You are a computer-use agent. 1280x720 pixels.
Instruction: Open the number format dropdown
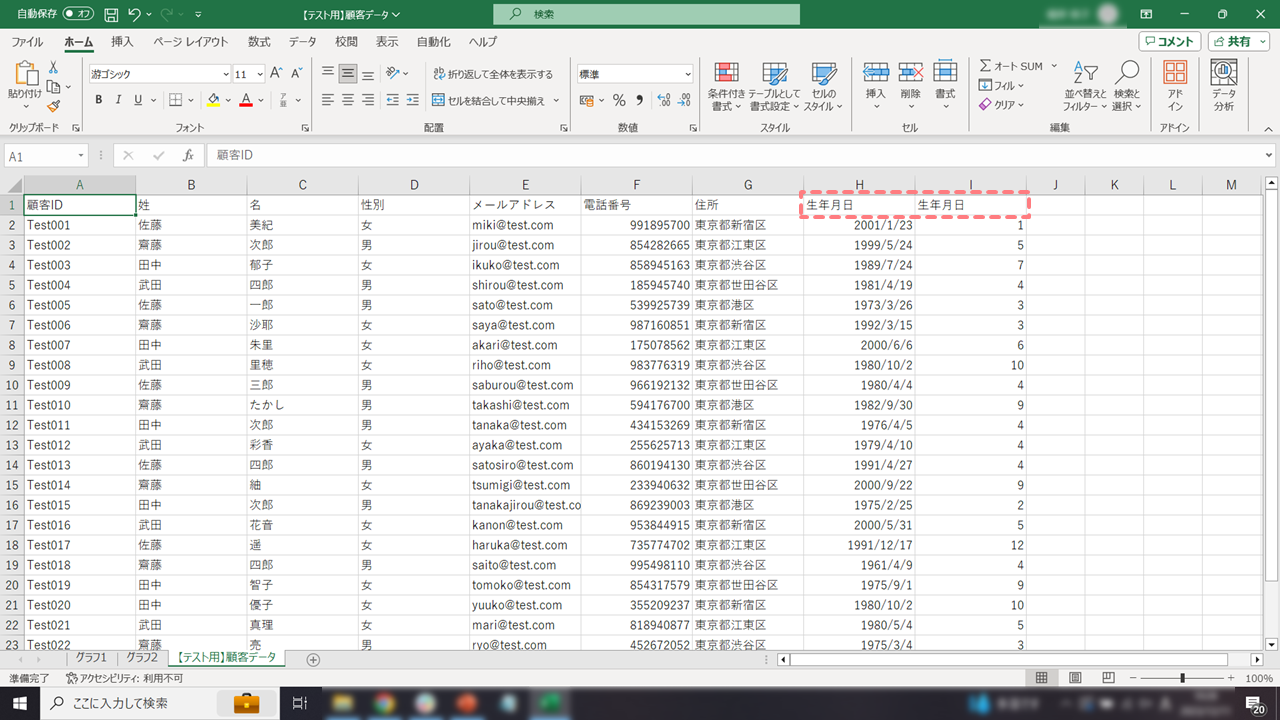pyautogui.click(x=687, y=74)
